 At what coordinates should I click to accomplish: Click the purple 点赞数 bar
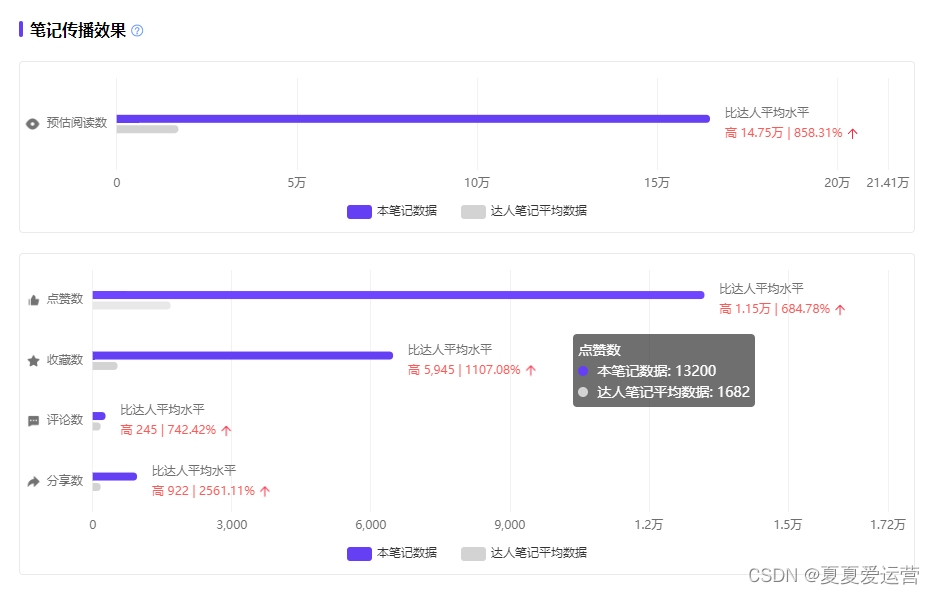coord(398,295)
